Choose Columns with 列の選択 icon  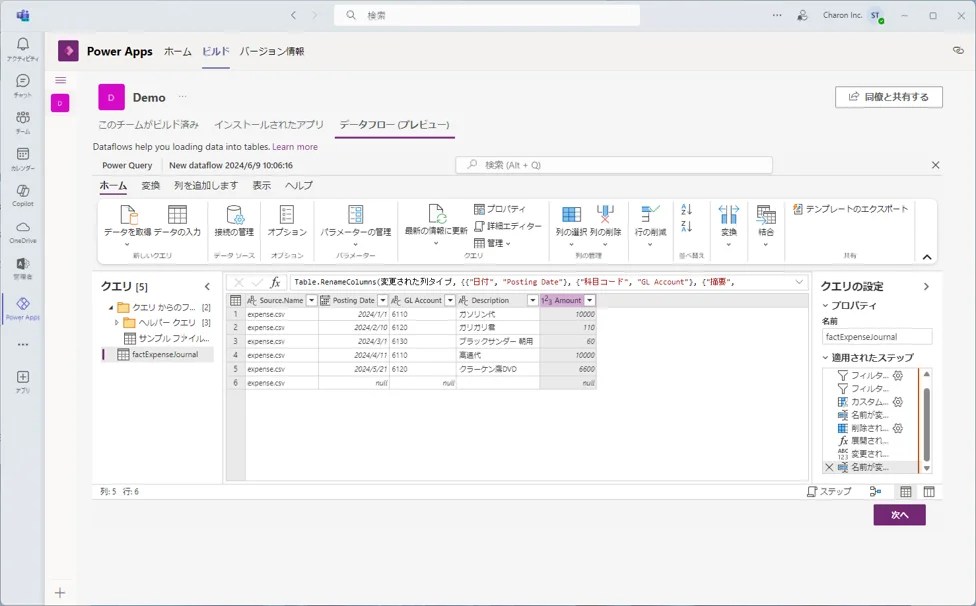(571, 215)
